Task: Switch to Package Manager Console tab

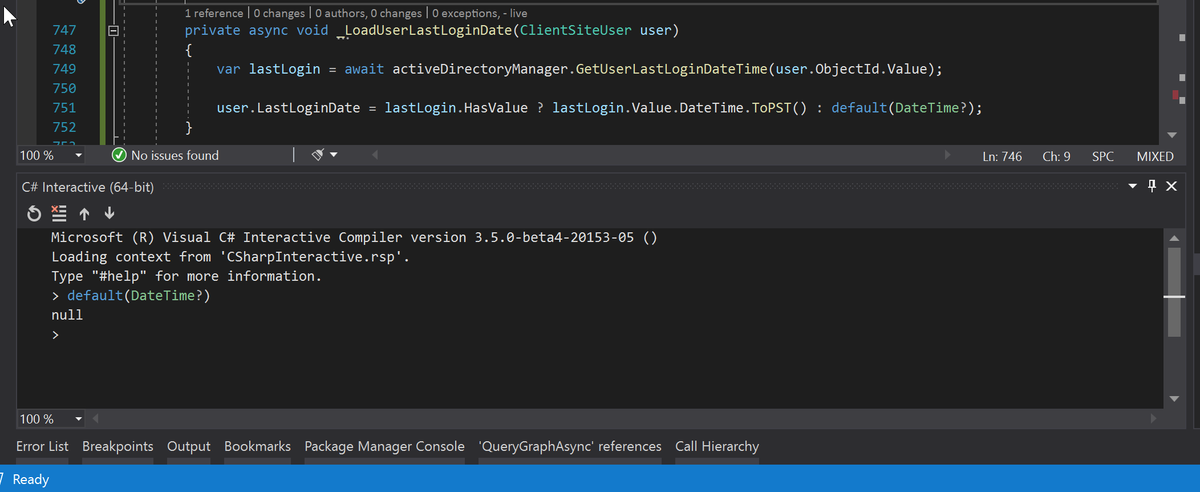Action: [384, 446]
